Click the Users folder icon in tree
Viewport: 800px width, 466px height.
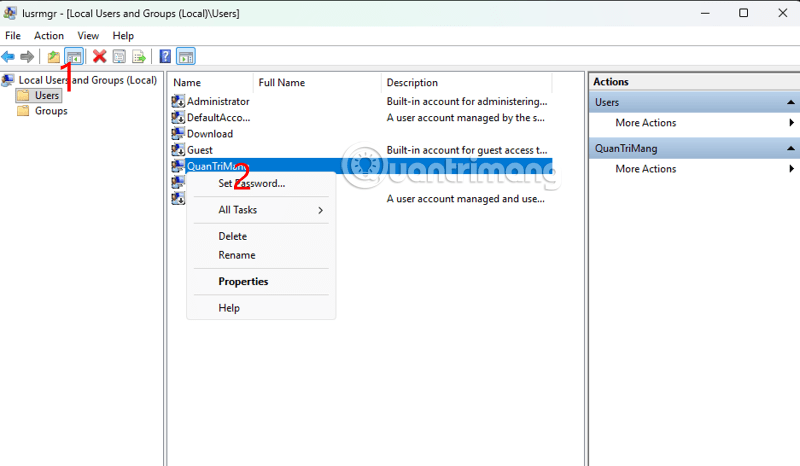pyautogui.click(x=23, y=95)
